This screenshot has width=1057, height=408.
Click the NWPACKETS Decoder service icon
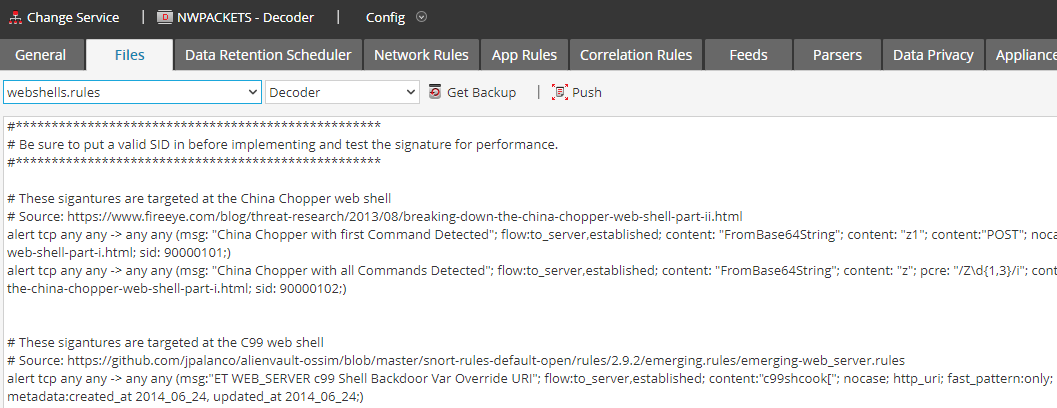coord(165,17)
